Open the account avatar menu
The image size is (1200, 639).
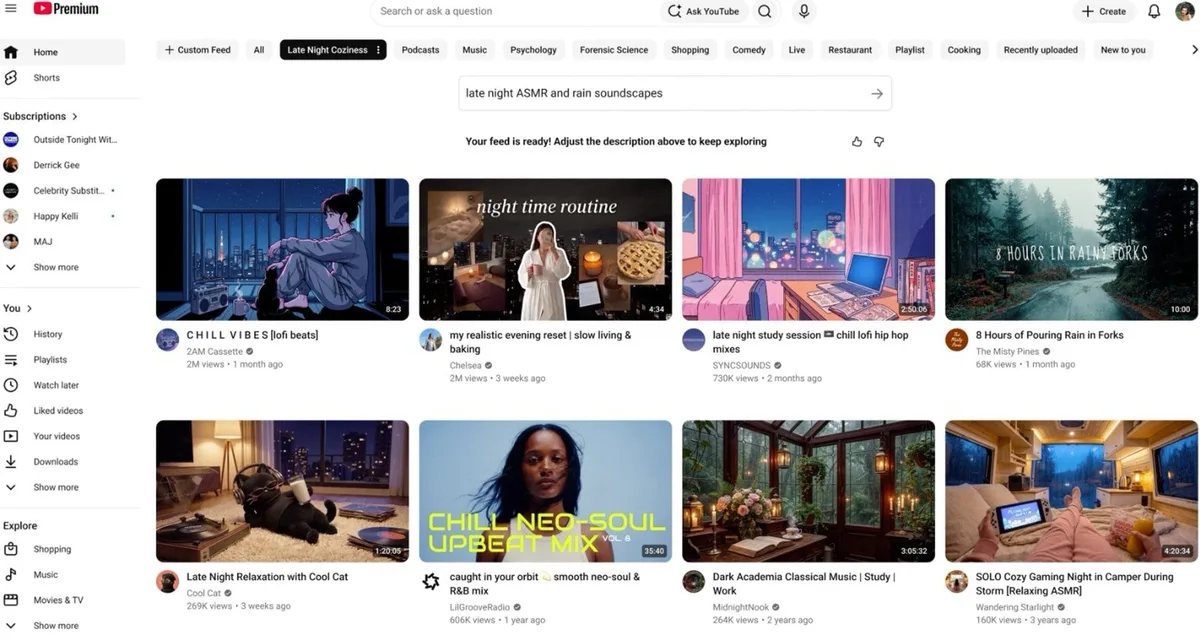click(1185, 11)
